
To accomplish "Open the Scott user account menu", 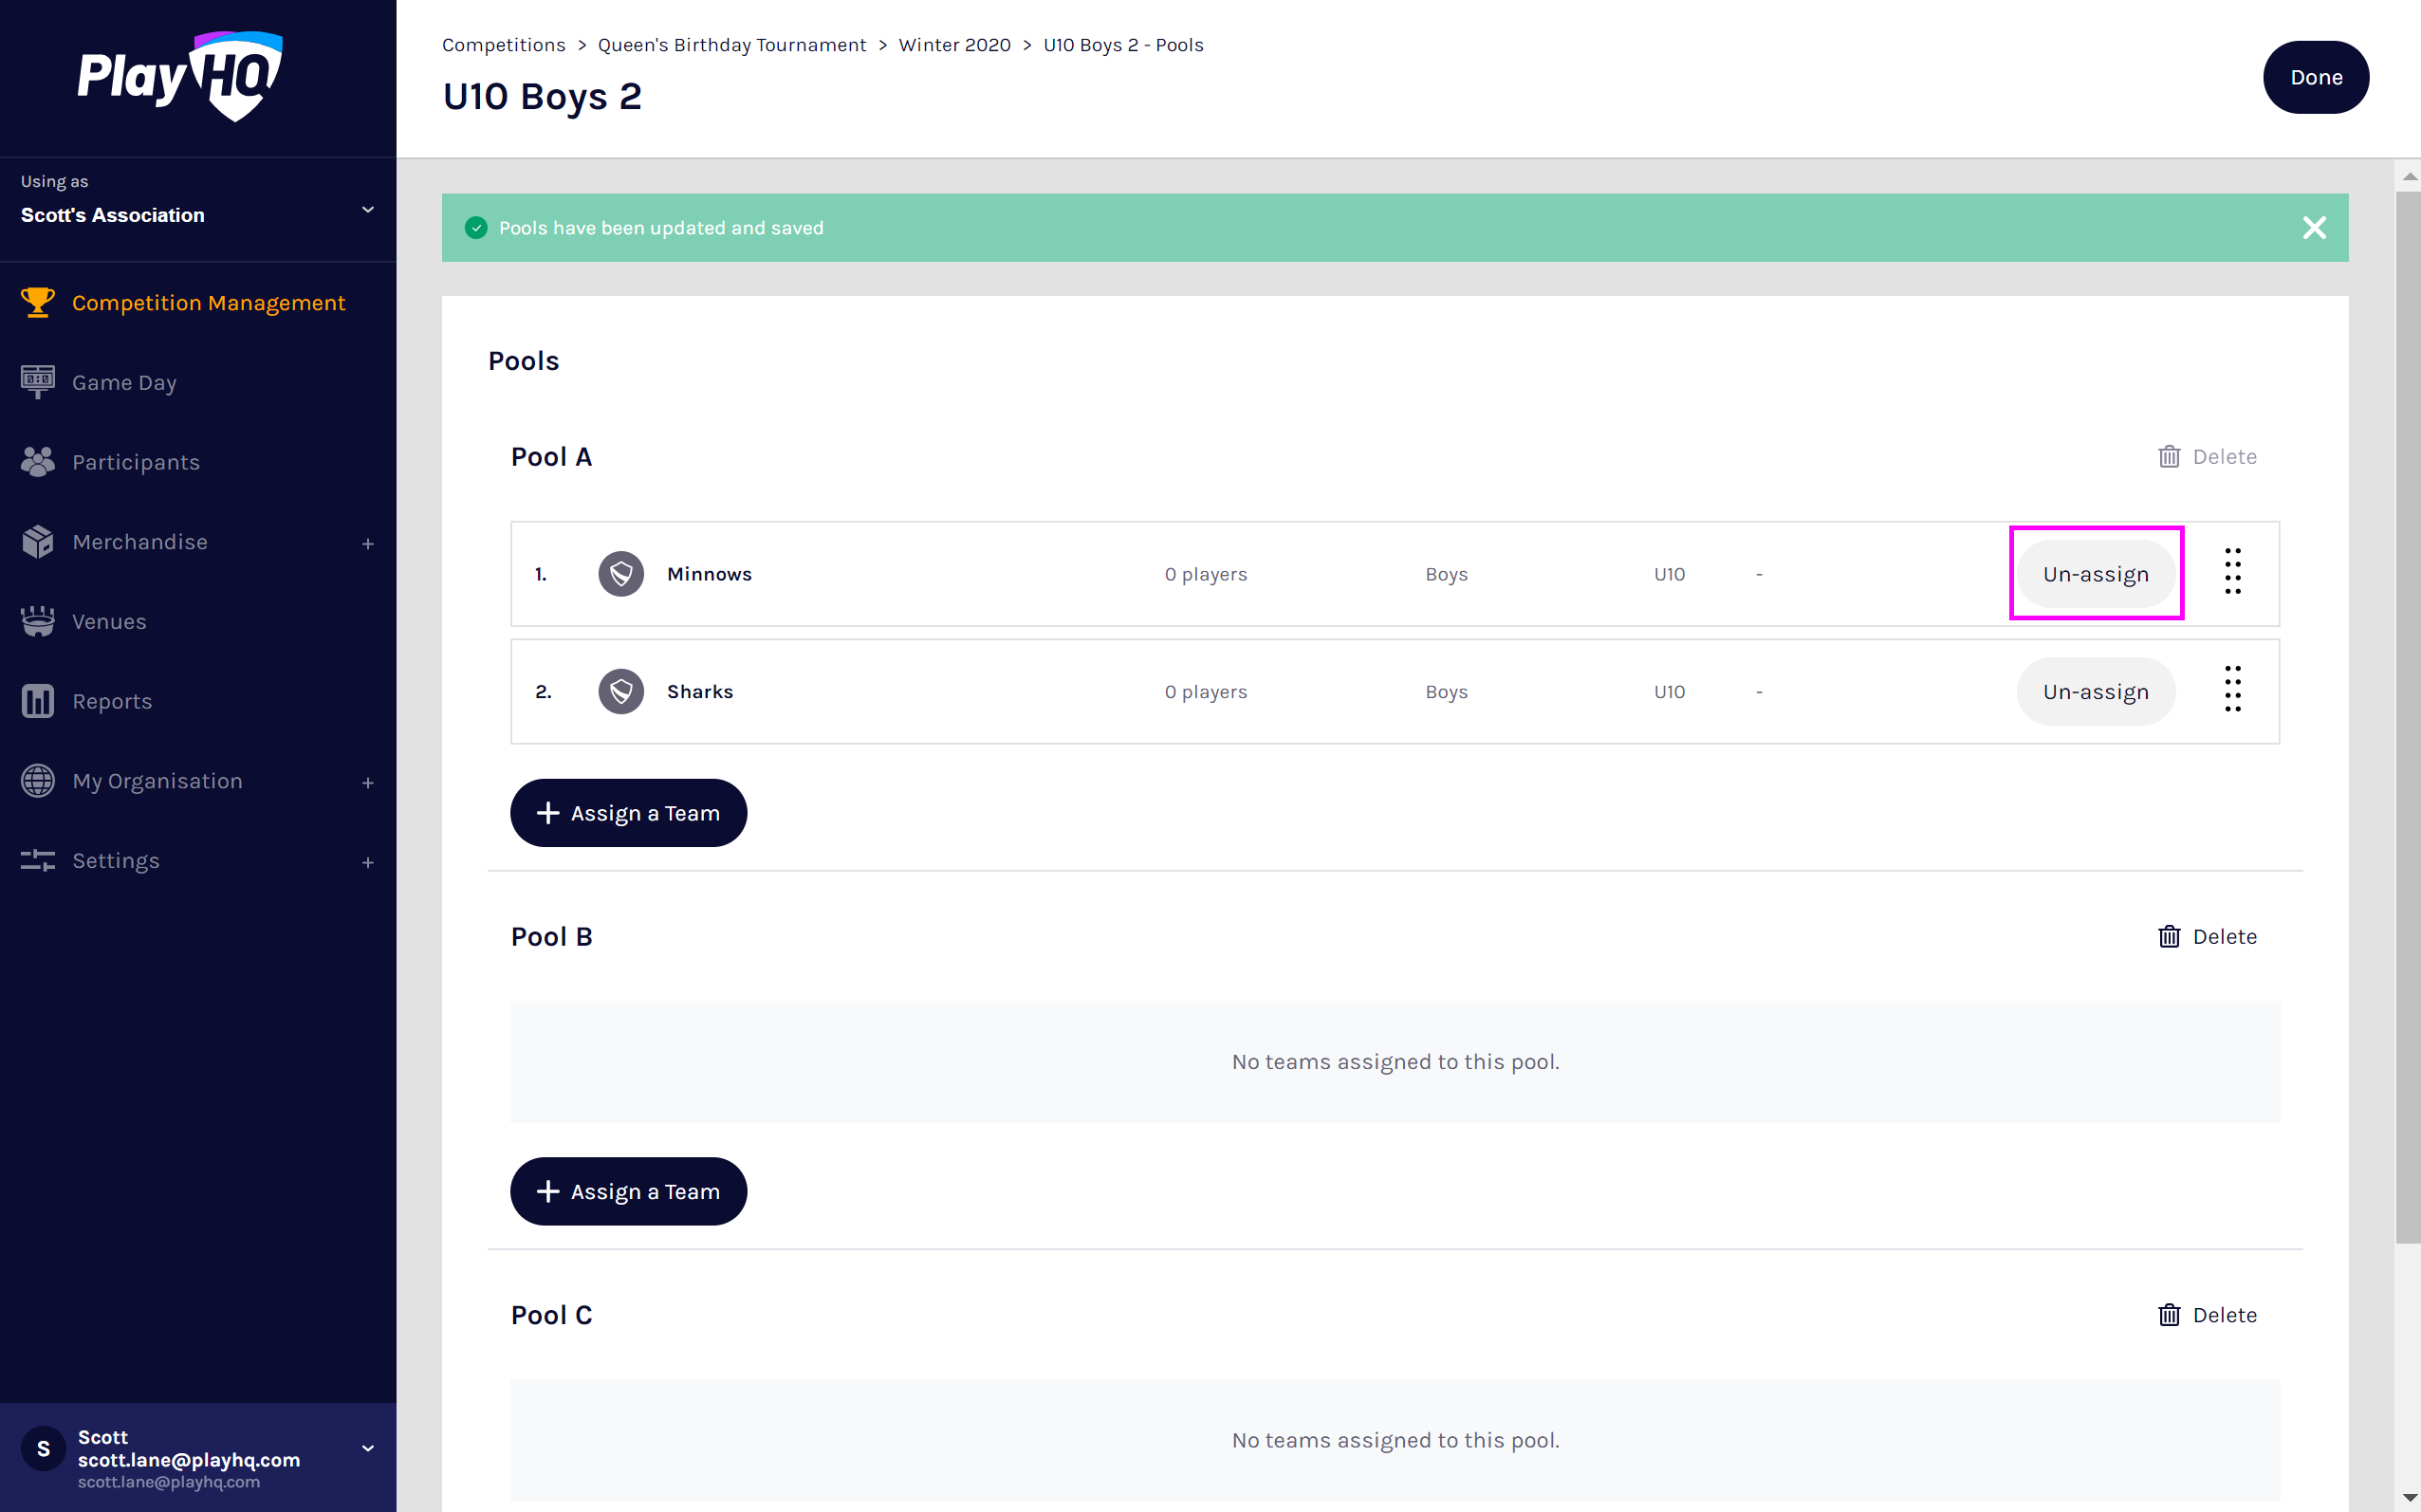I will point(368,1448).
